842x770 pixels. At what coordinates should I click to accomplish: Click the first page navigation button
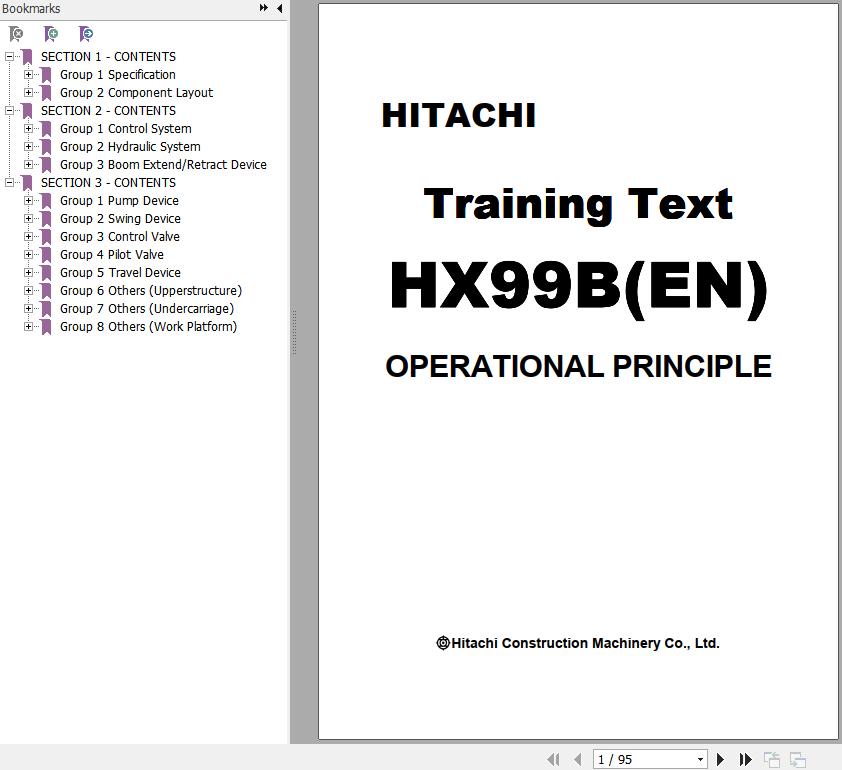[553, 760]
